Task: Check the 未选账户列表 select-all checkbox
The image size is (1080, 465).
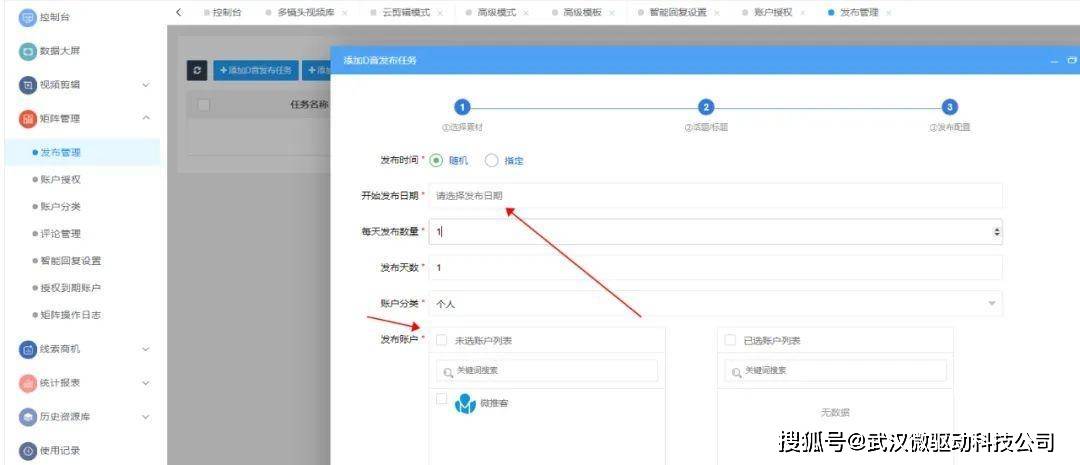Action: (442, 340)
